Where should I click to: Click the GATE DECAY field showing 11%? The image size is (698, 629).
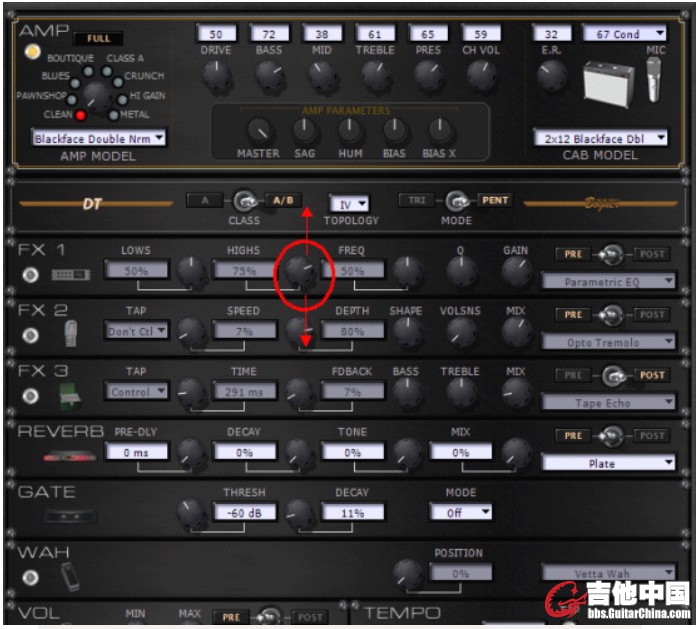pyautogui.click(x=353, y=513)
